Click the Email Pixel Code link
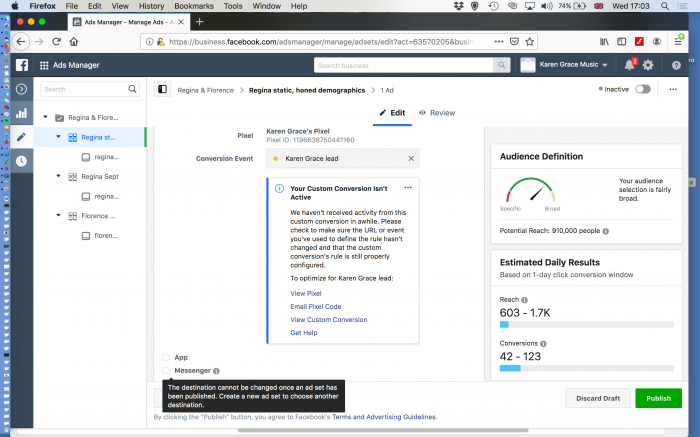The width and height of the screenshot is (700, 437). [x=316, y=307]
